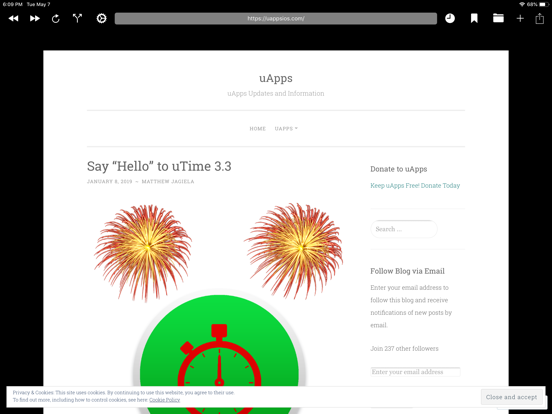
Task: Focus the 'Enter your email address' field
Action: pos(415,372)
